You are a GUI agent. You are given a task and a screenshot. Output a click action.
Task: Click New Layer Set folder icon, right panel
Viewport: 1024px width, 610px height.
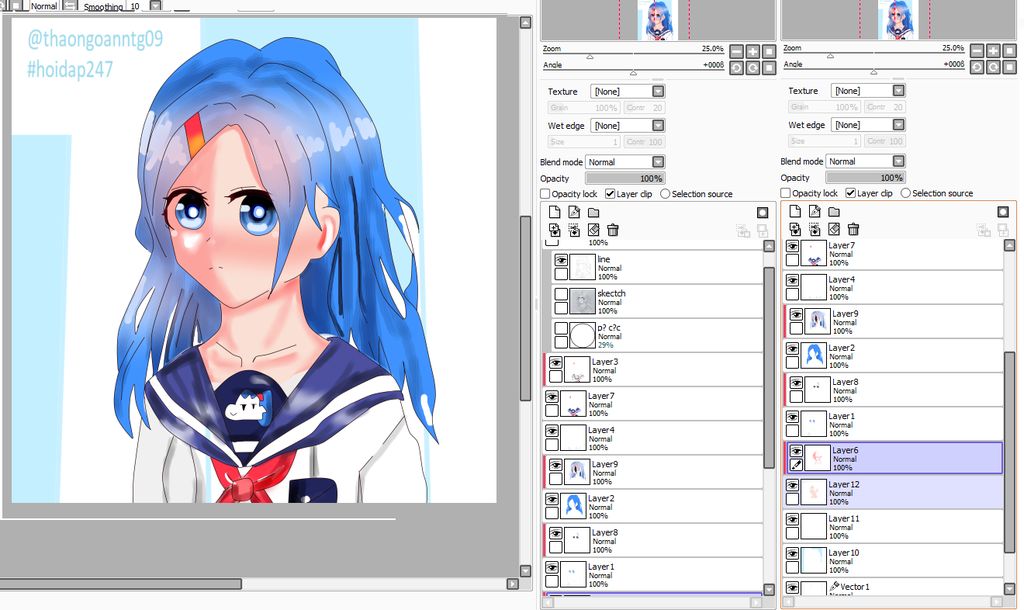(x=834, y=212)
